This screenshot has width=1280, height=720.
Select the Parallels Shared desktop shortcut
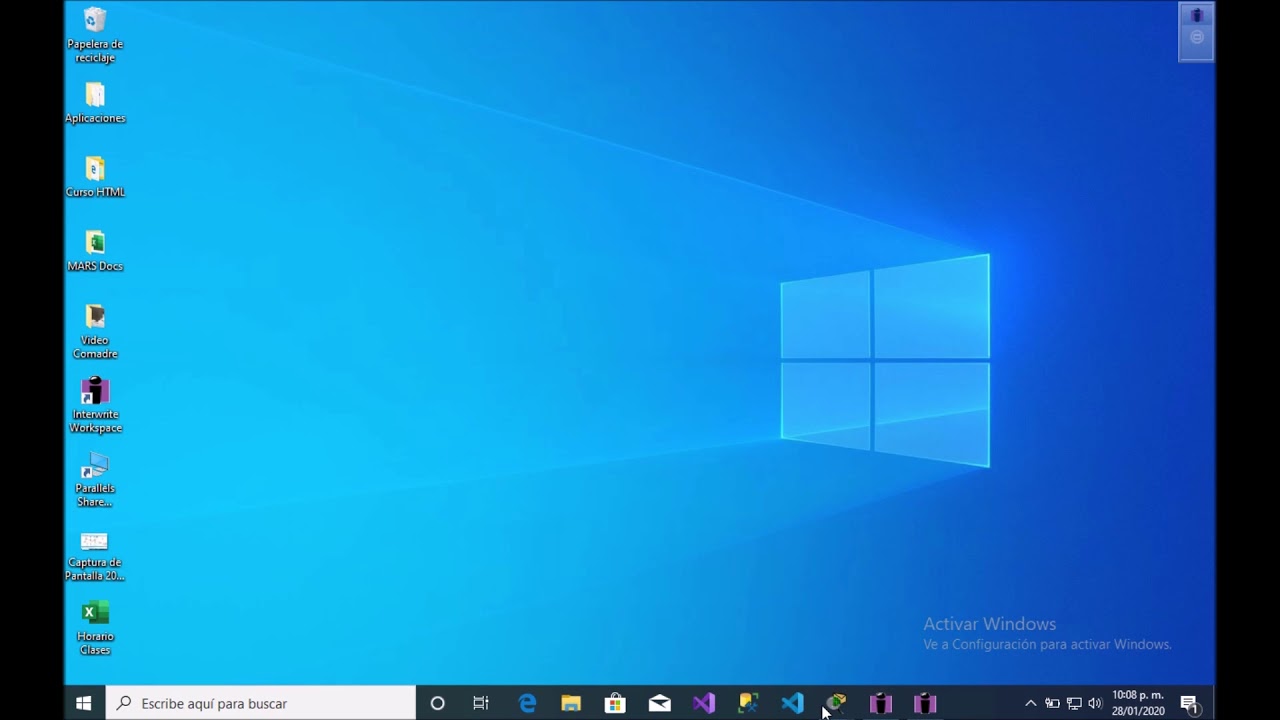click(x=95, y=479)
